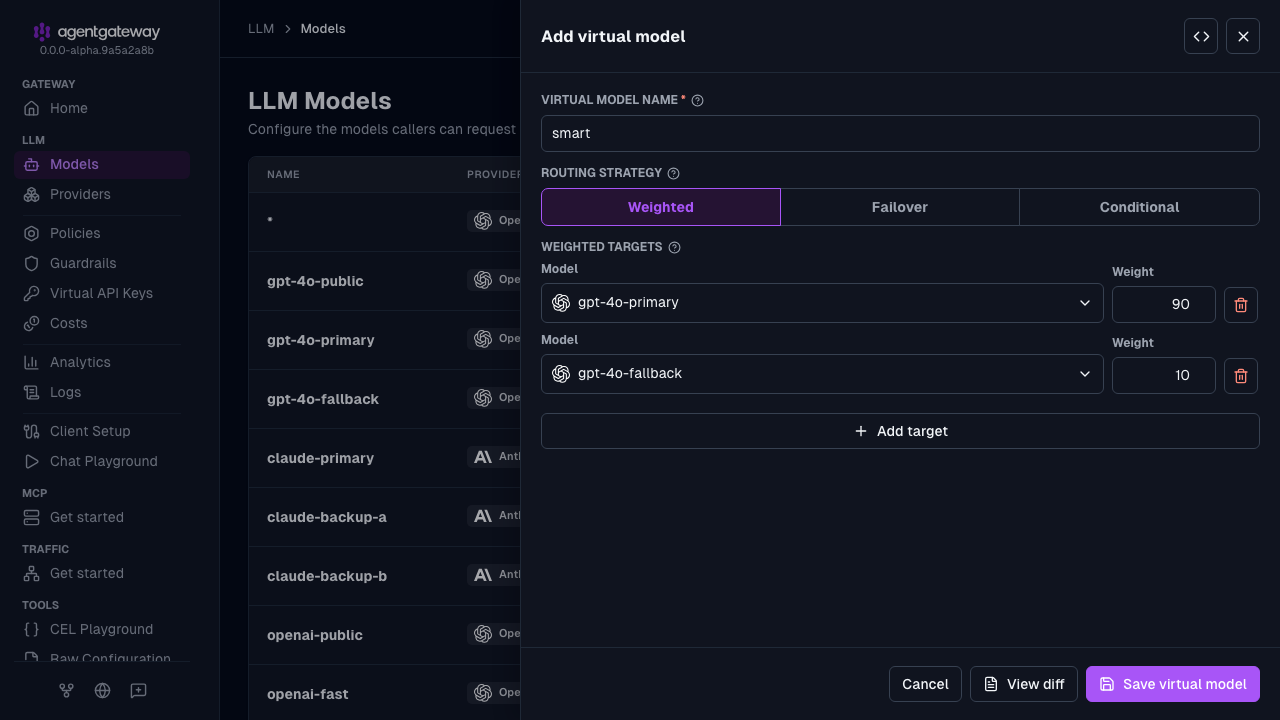1280x720 pixels.
Task: Open the Providers page
Action: tap(102, 194)
